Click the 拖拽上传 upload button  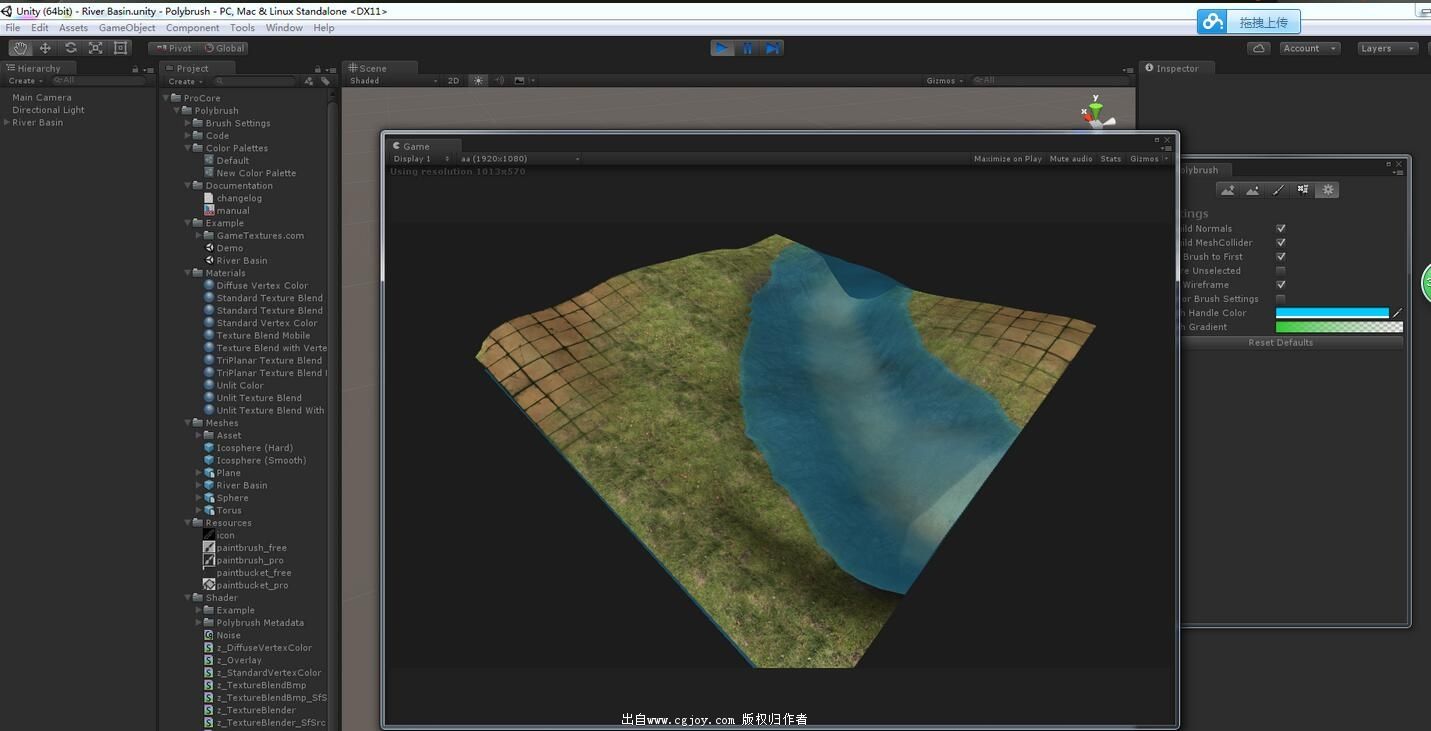pyautogui.click(x=1263, y=22)
